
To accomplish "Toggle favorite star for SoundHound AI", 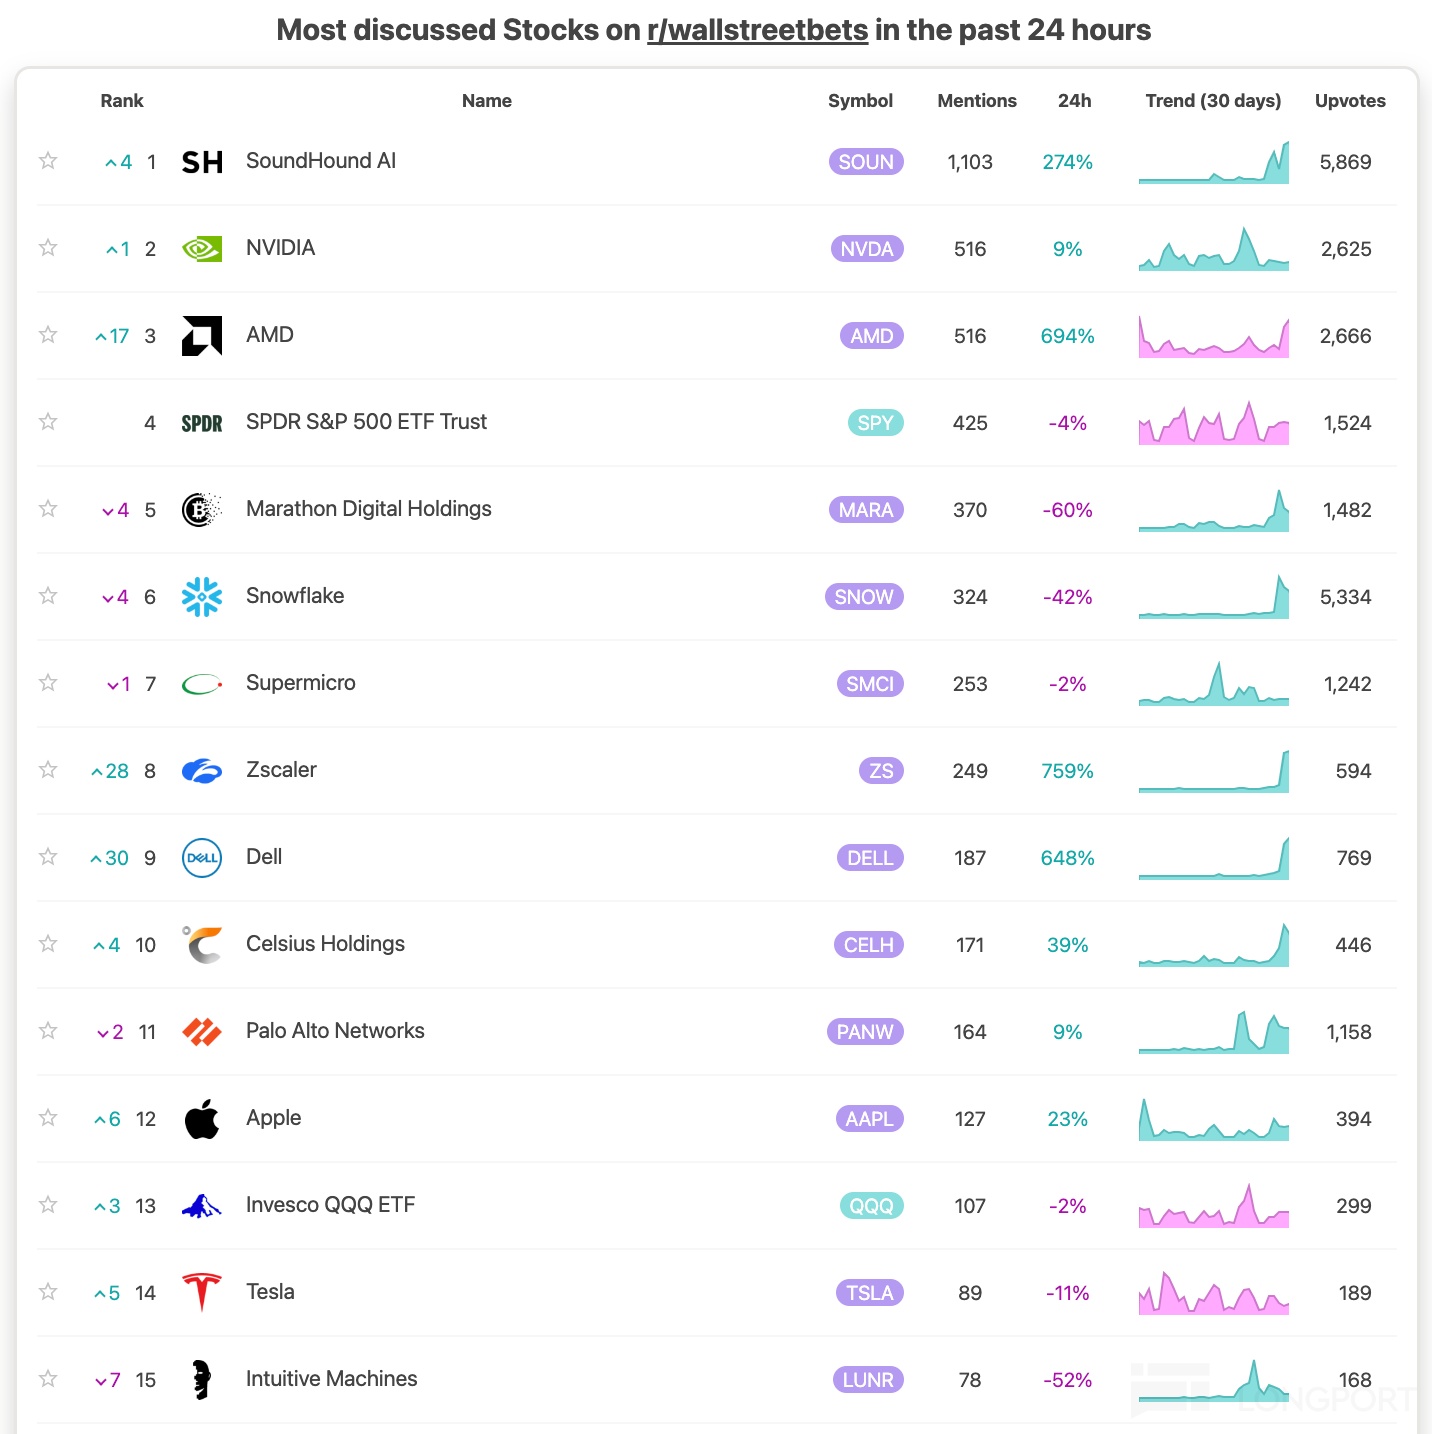I will click(48, 161).
